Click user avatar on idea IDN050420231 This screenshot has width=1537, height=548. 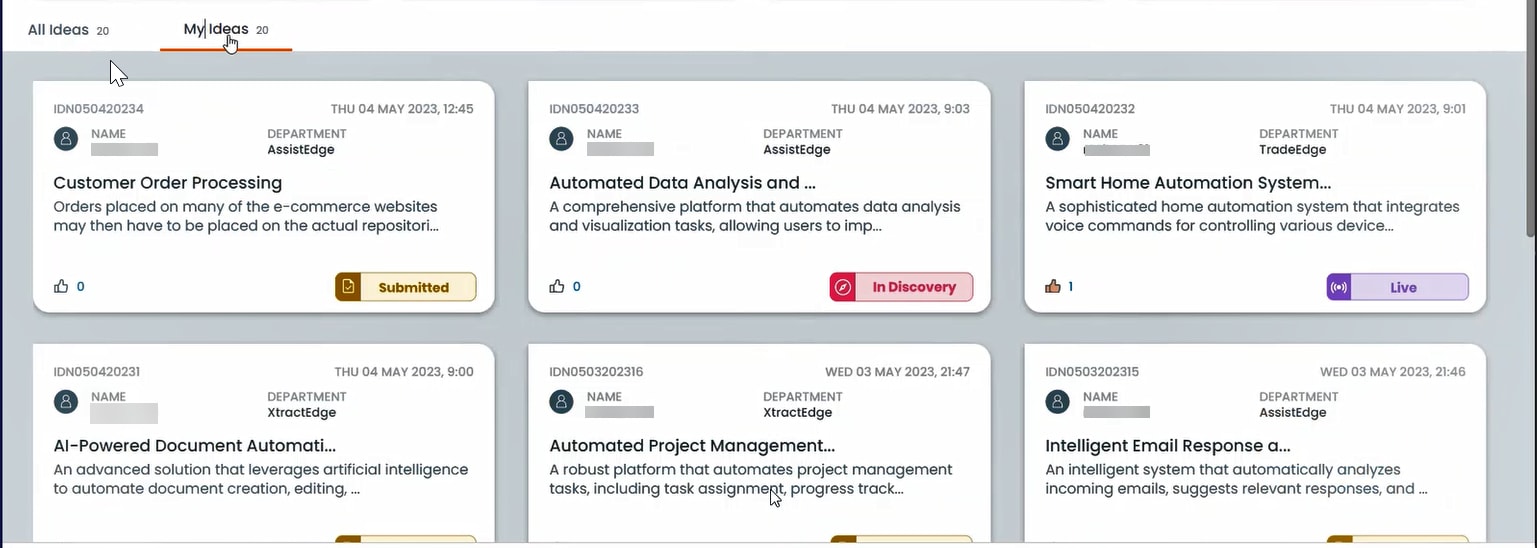click(66, 402)
